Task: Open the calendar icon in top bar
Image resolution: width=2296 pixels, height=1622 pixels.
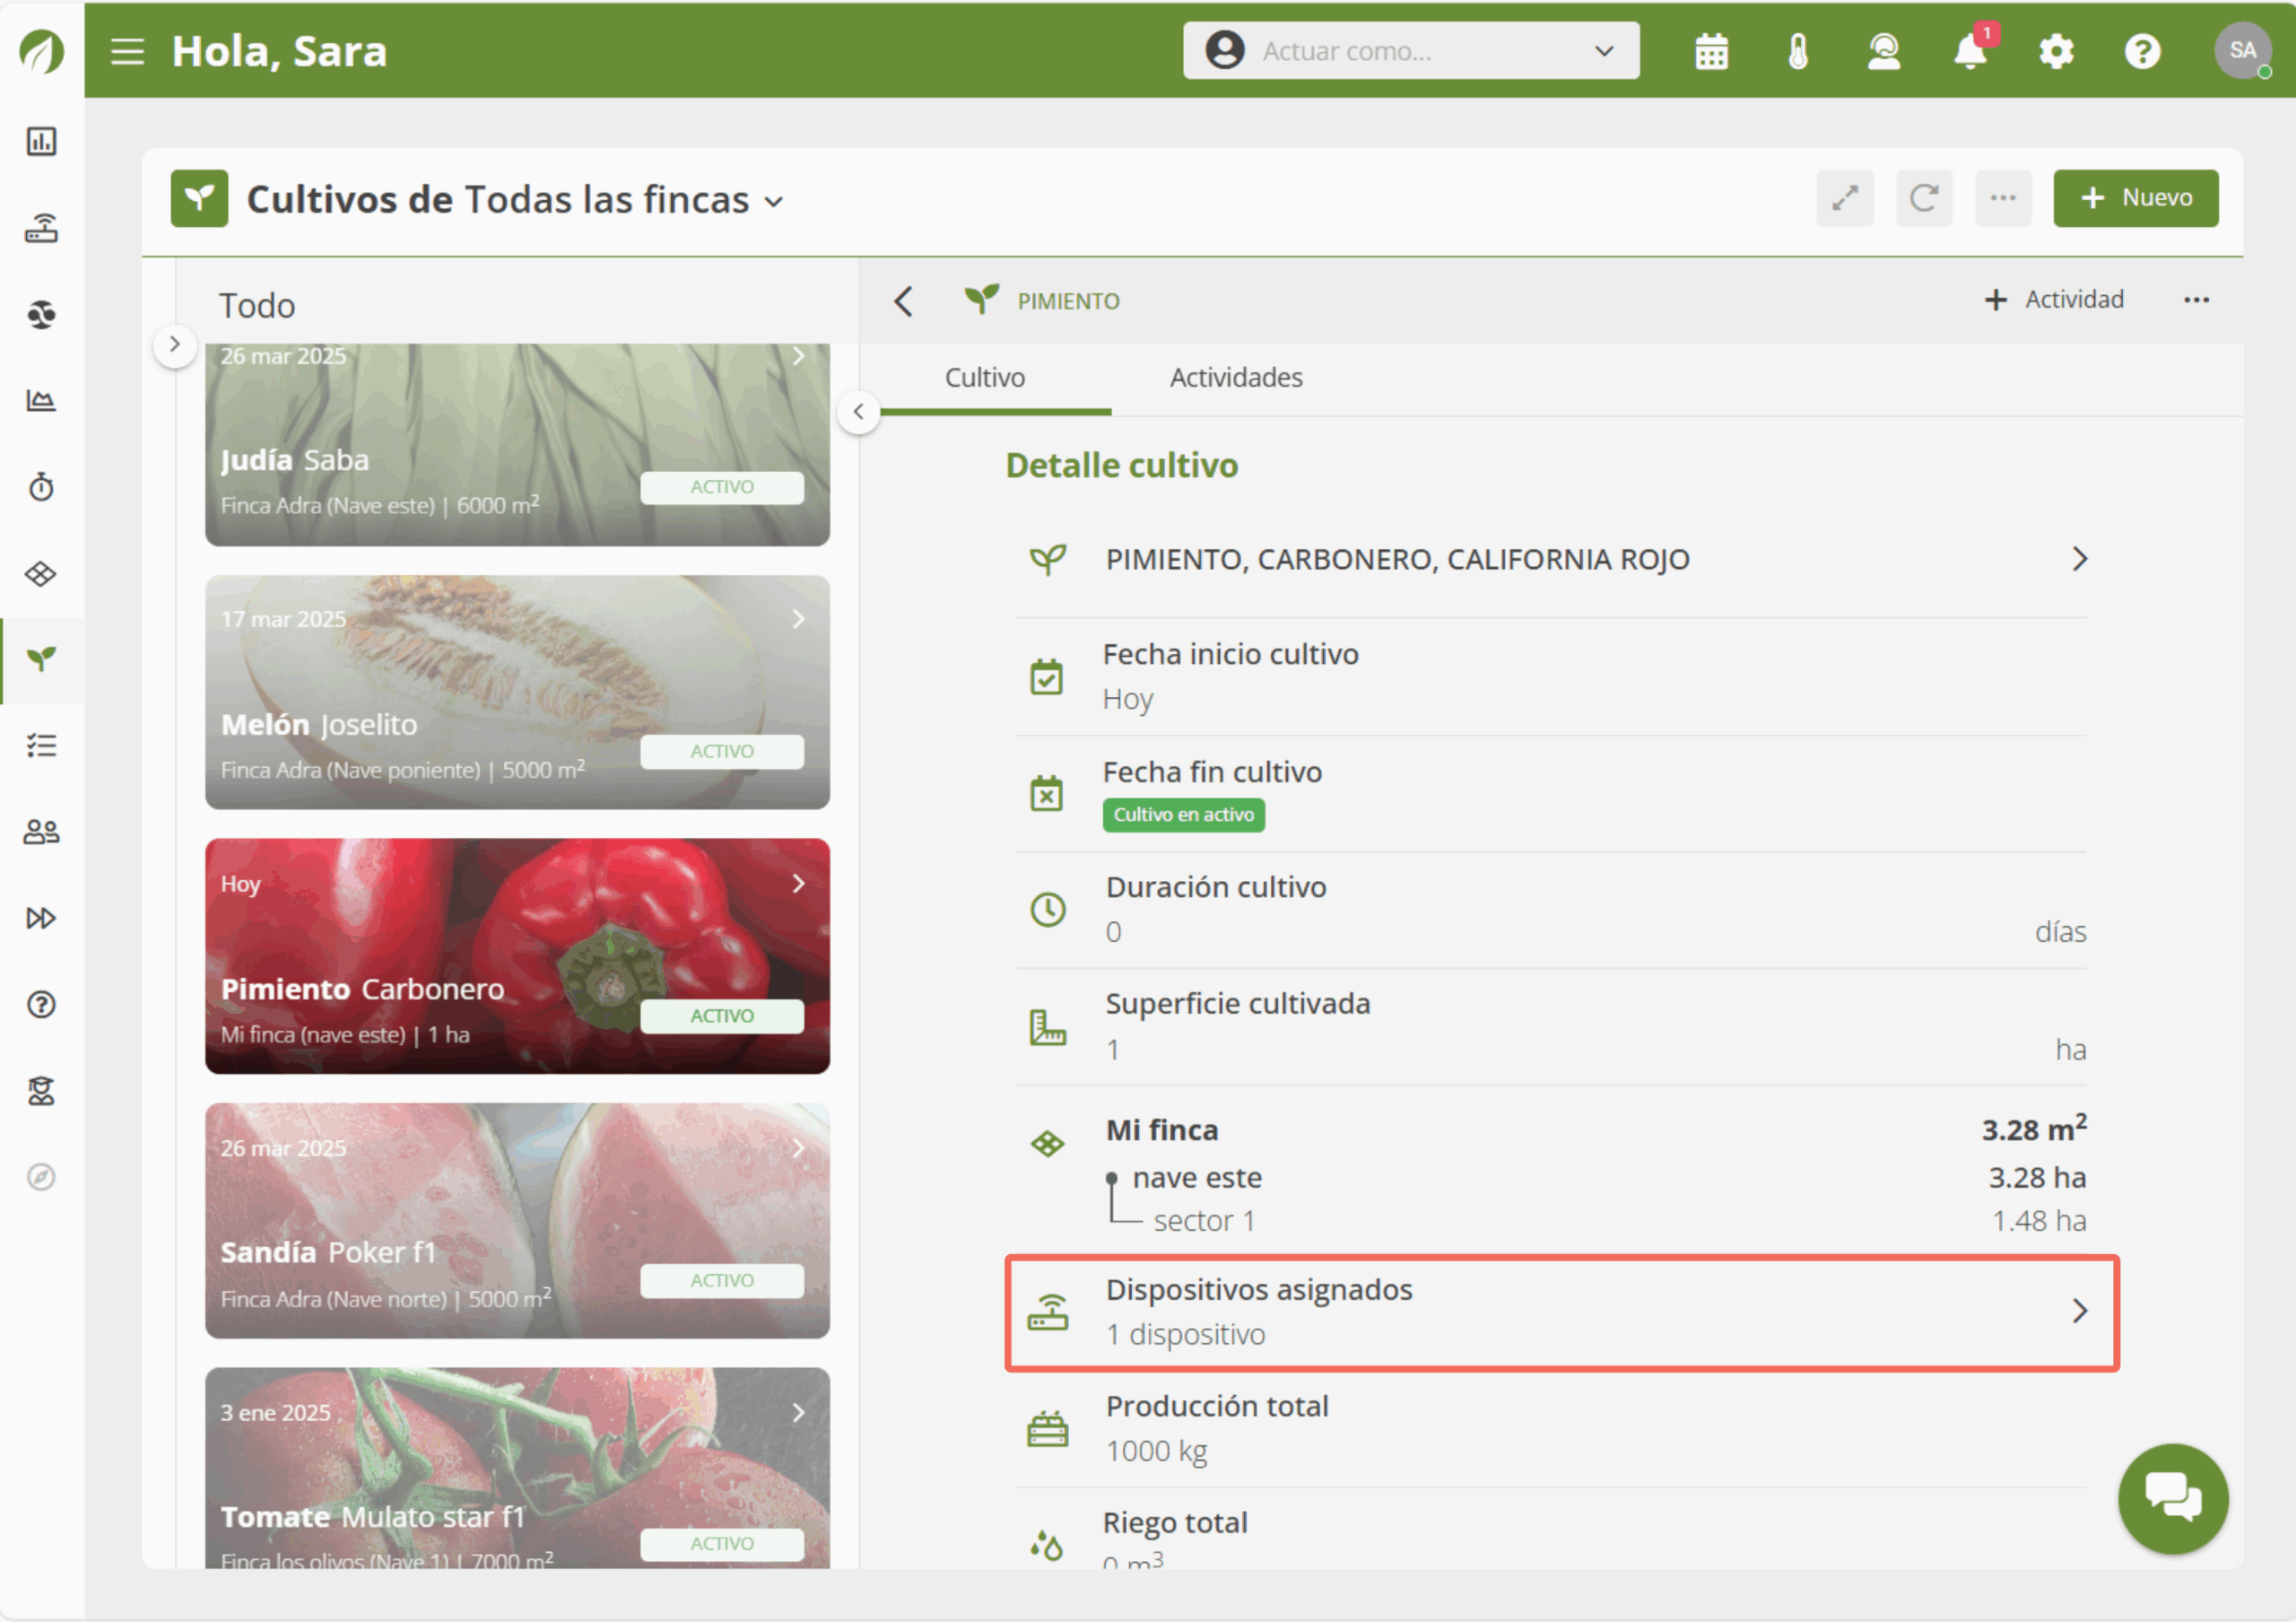Action: click(1711, 51)
